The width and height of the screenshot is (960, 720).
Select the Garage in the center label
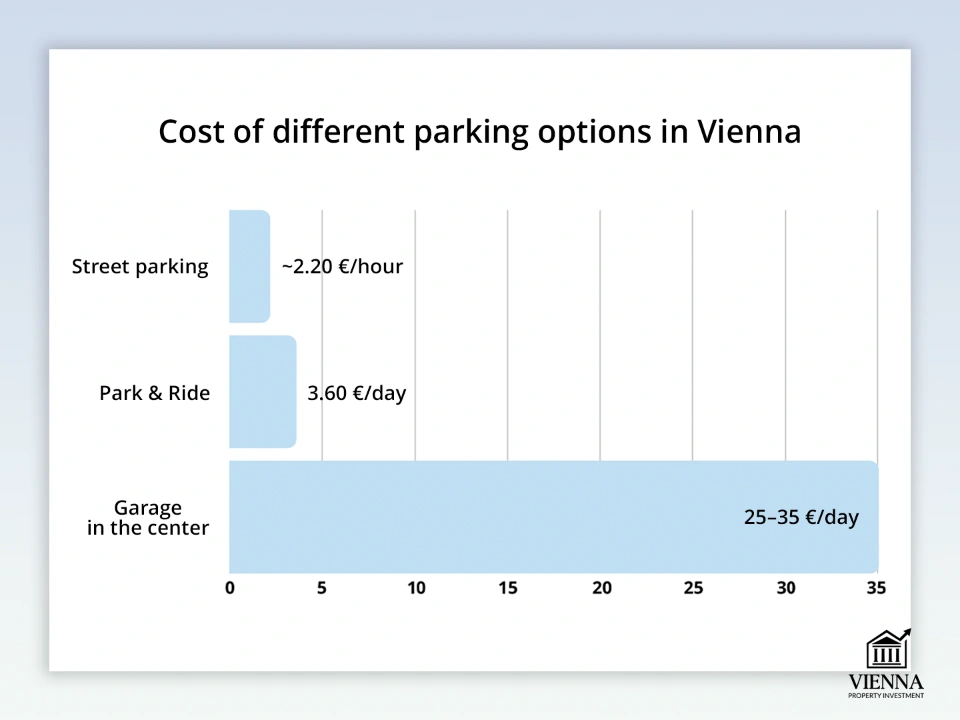[x=148, y=518]
